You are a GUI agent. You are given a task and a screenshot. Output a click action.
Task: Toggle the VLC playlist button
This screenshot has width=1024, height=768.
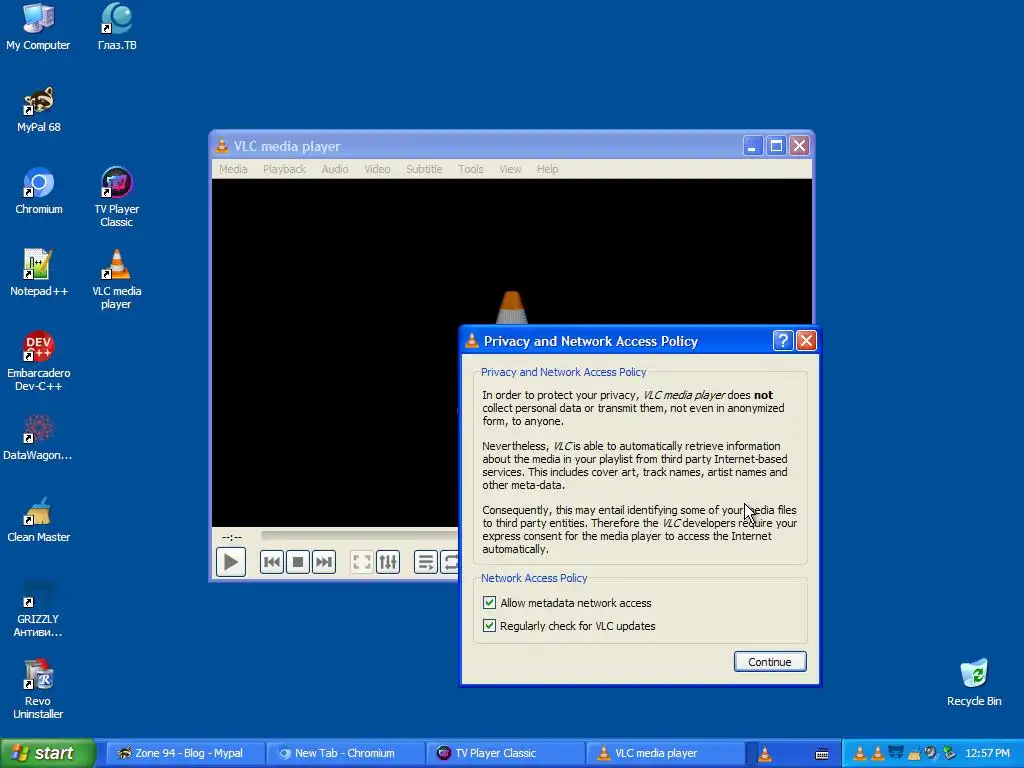[x=426, y=562]
